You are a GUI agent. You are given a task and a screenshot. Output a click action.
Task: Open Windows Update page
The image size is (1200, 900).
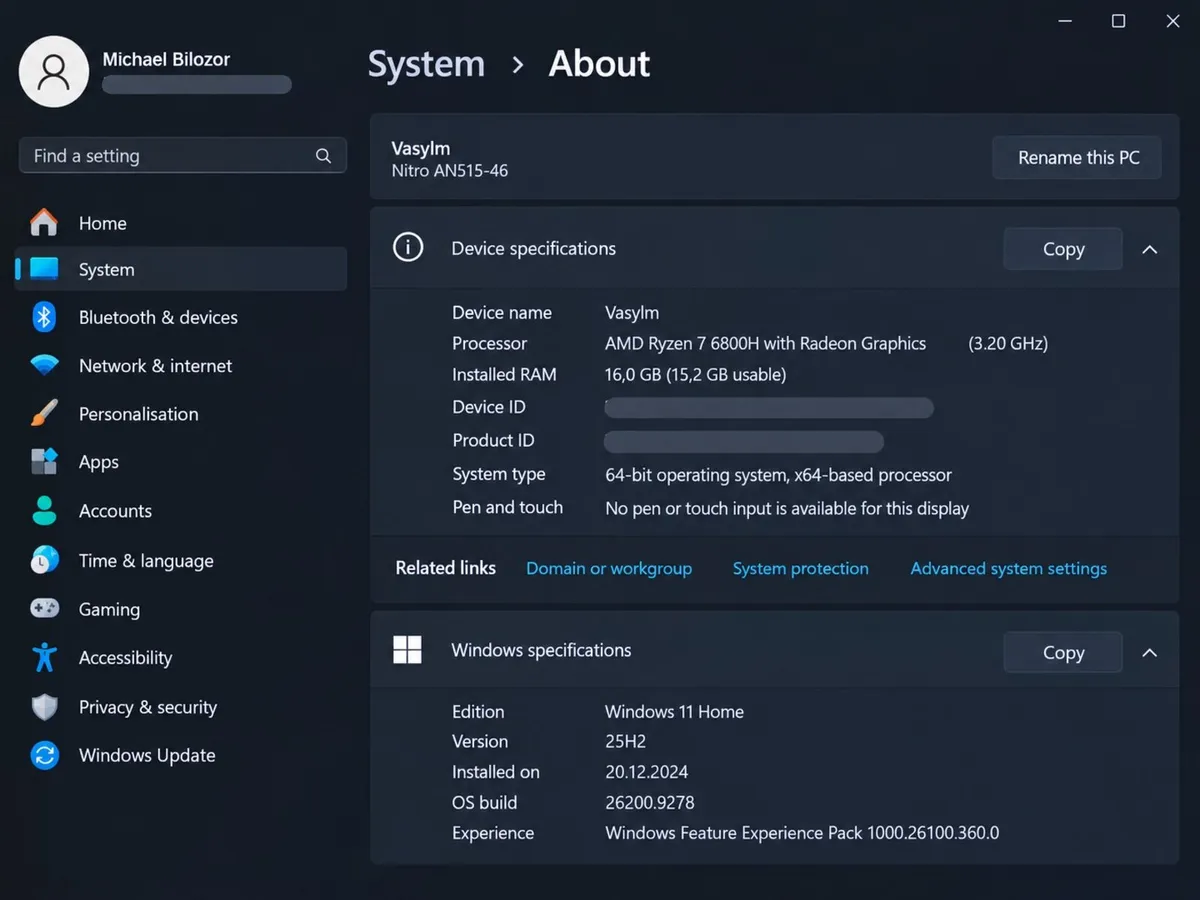point(181,755)
